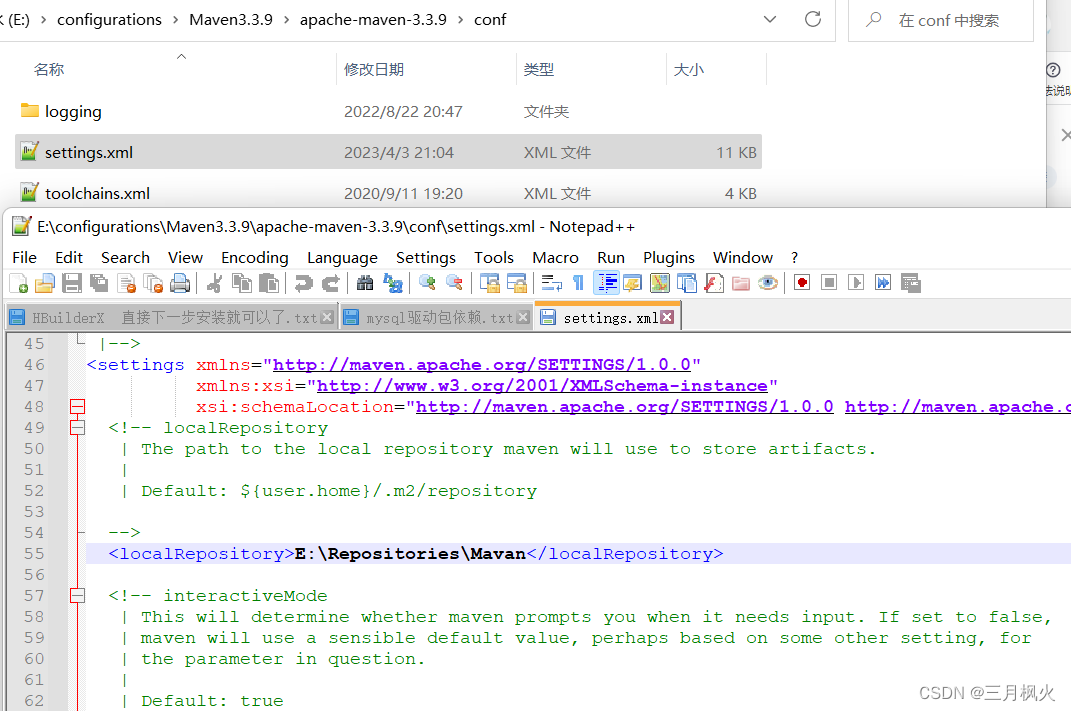Click the conf folder search box
Viewport: 1071px width, 711px height.
pyautogui.click(x=941, y=20)
